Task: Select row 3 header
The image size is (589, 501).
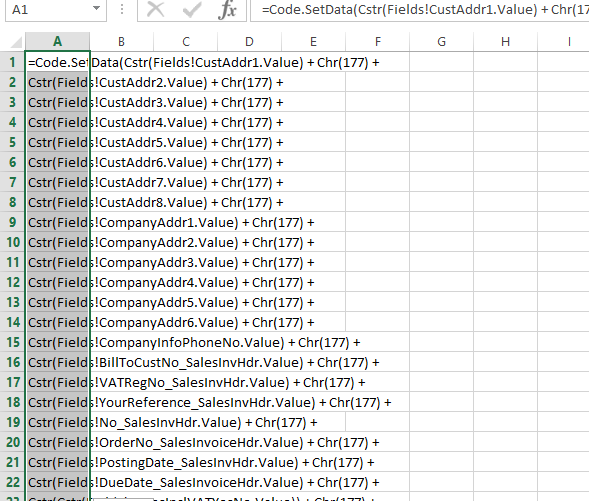Action: point(12,102)
